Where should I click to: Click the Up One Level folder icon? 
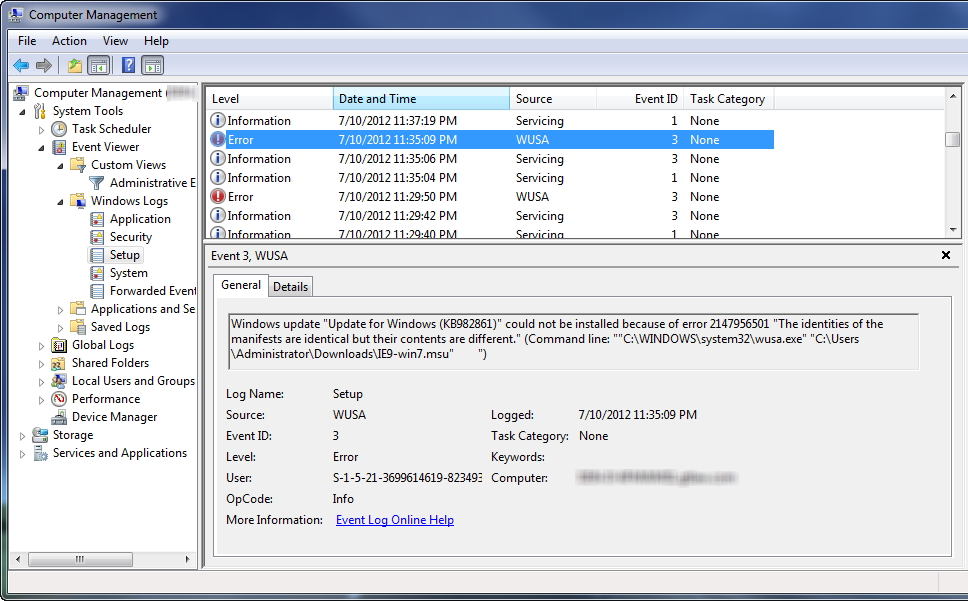point(74,66)
